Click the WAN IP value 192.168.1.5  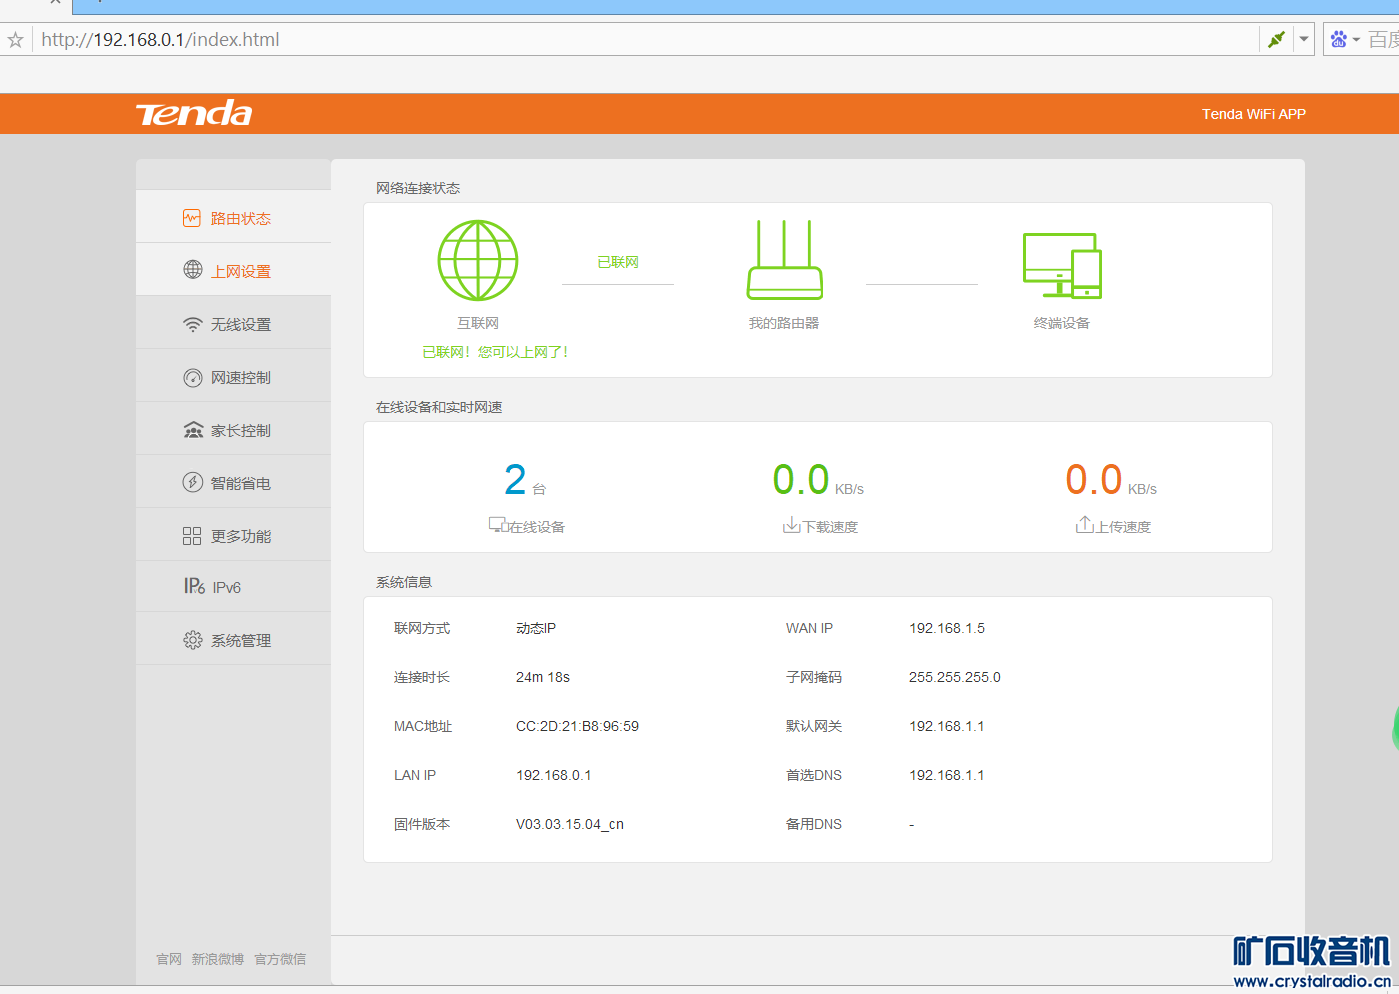[947, 628]
